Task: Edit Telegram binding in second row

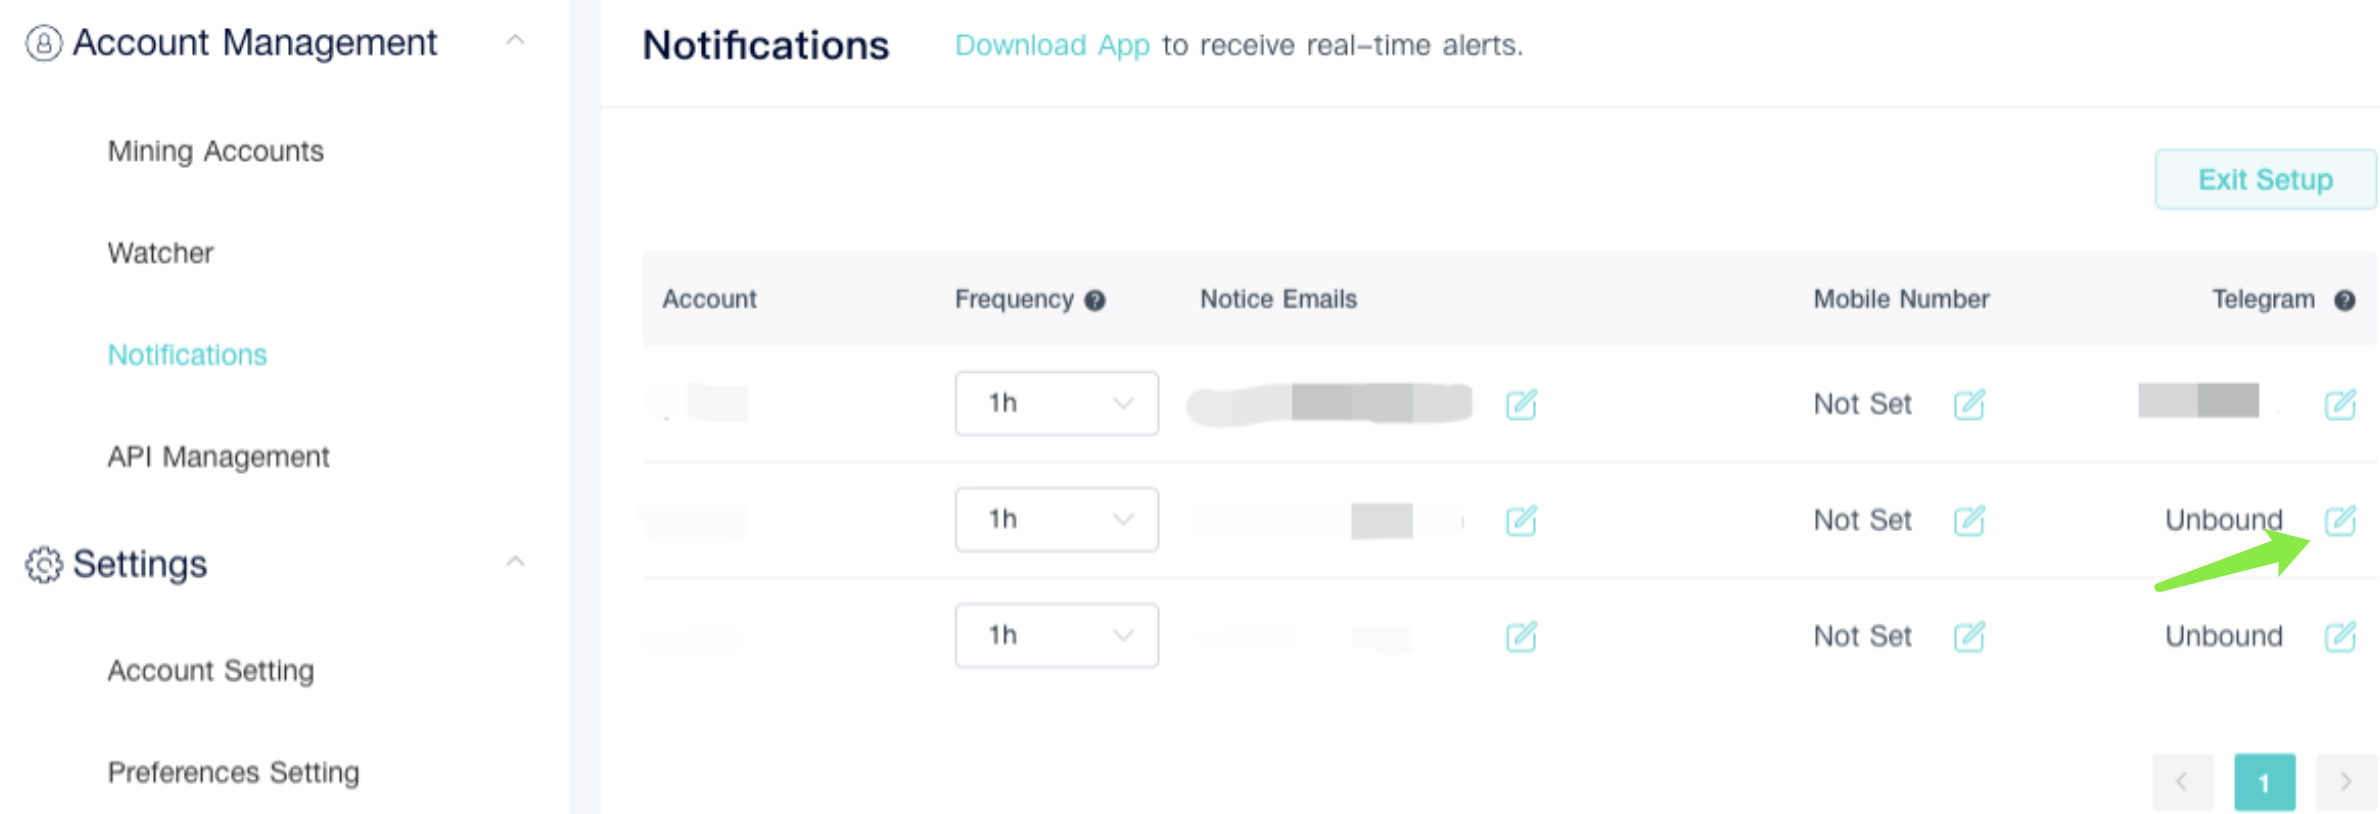Action: coord(2340,520)
